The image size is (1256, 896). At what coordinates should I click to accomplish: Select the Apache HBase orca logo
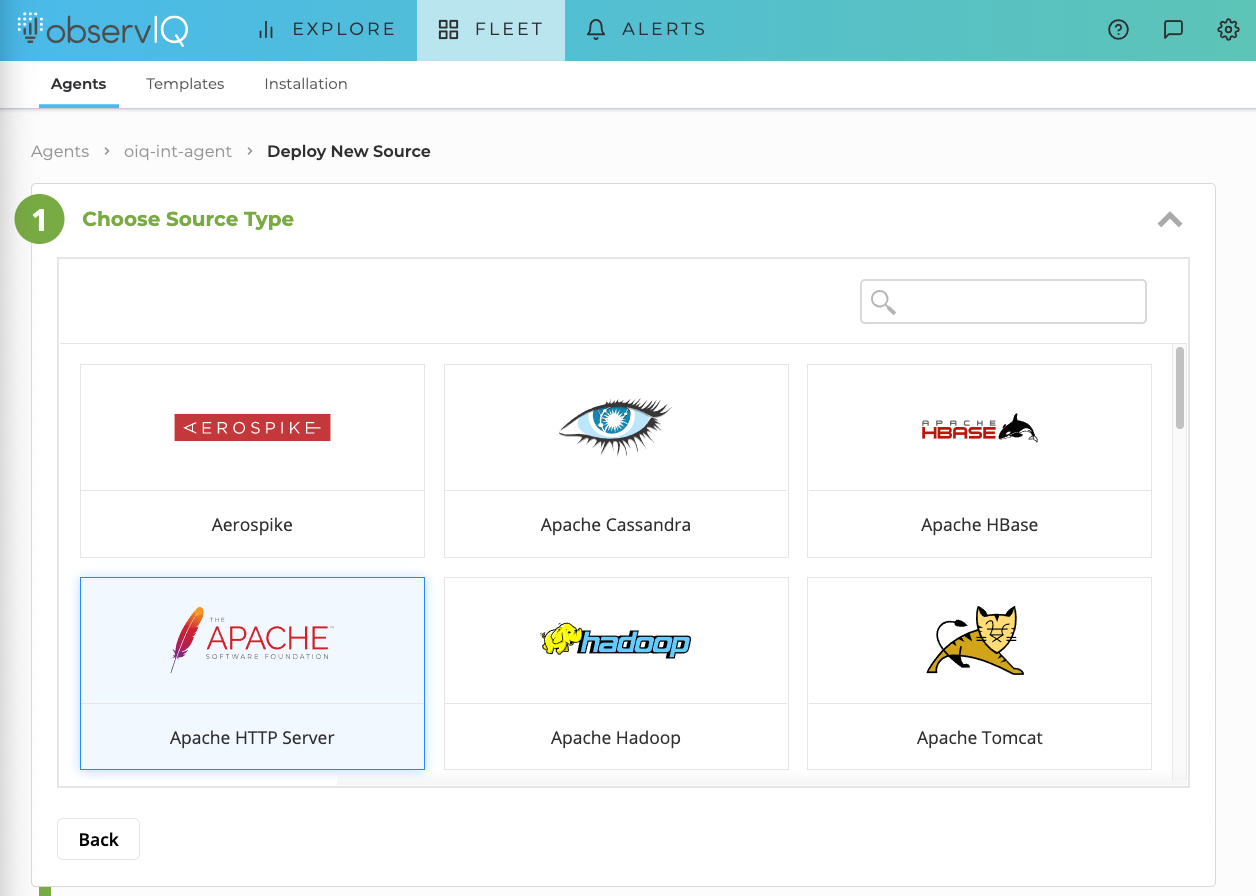(x=979, y=428)
